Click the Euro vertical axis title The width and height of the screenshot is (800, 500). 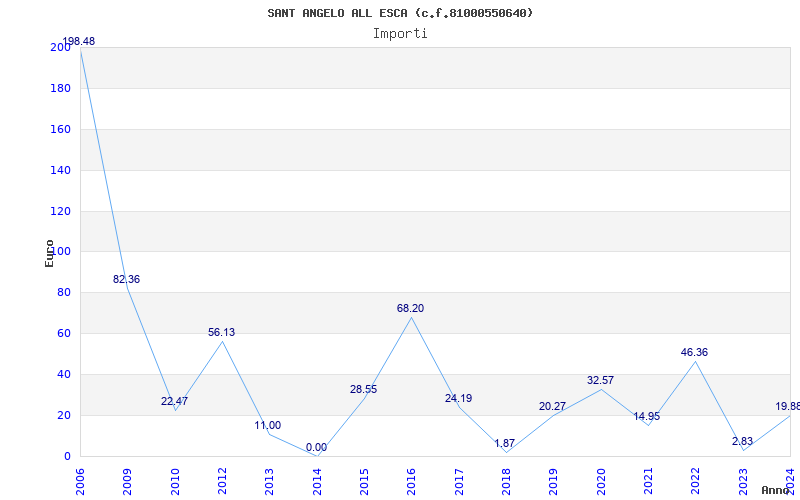point(49,253)
